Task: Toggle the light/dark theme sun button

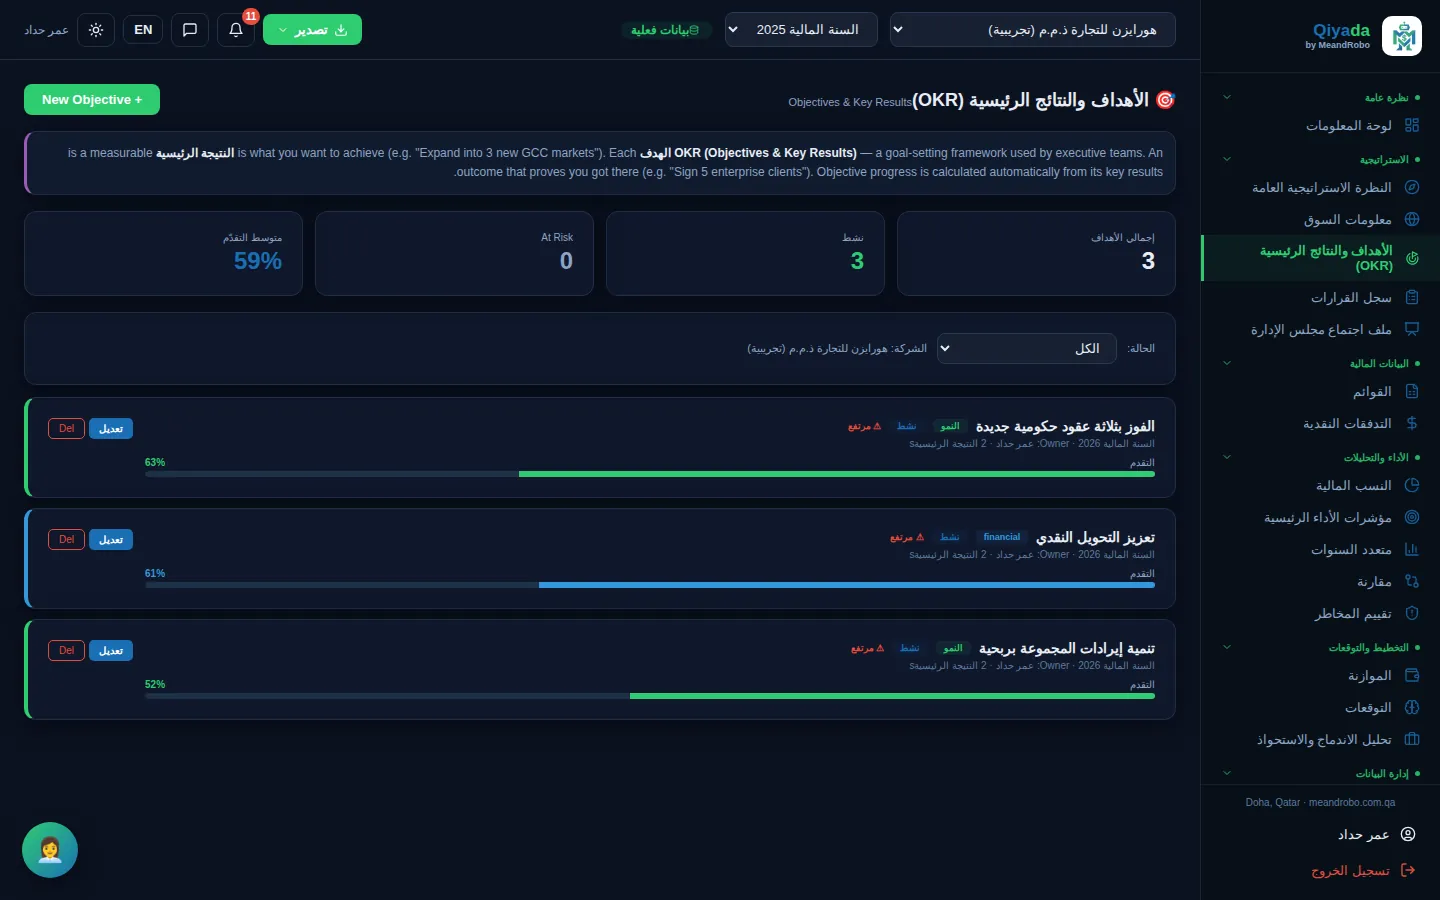Action: (96, 30)
